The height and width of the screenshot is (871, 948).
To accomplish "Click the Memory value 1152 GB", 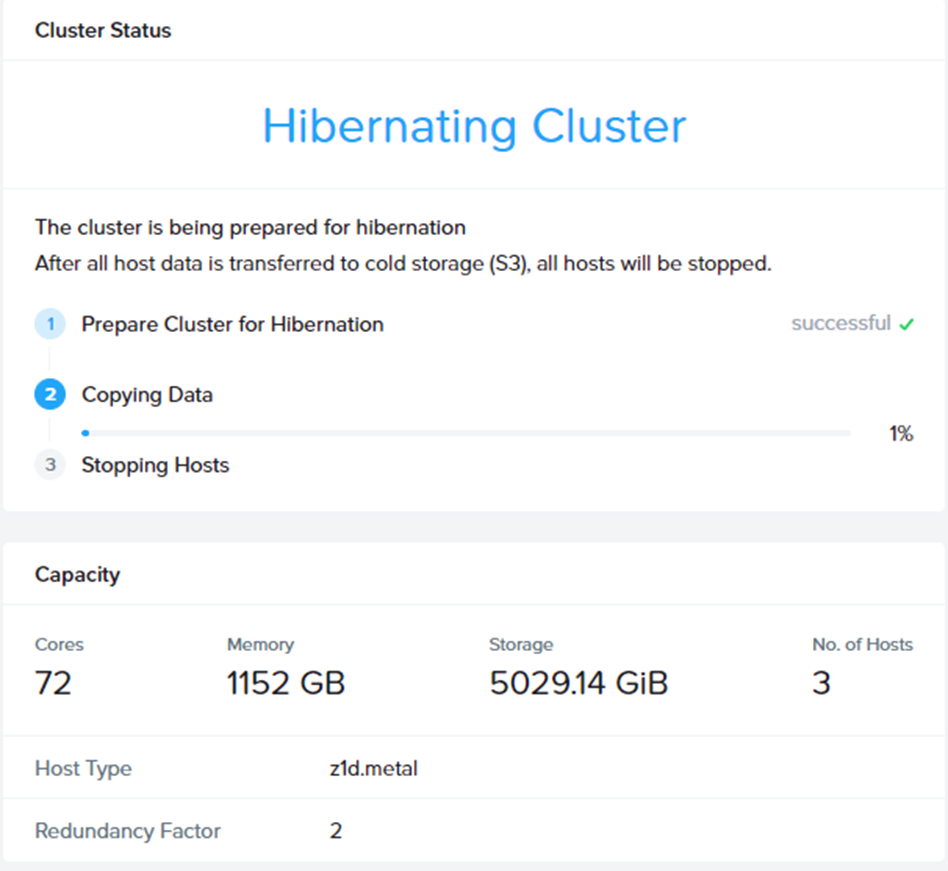I will 286,684.
